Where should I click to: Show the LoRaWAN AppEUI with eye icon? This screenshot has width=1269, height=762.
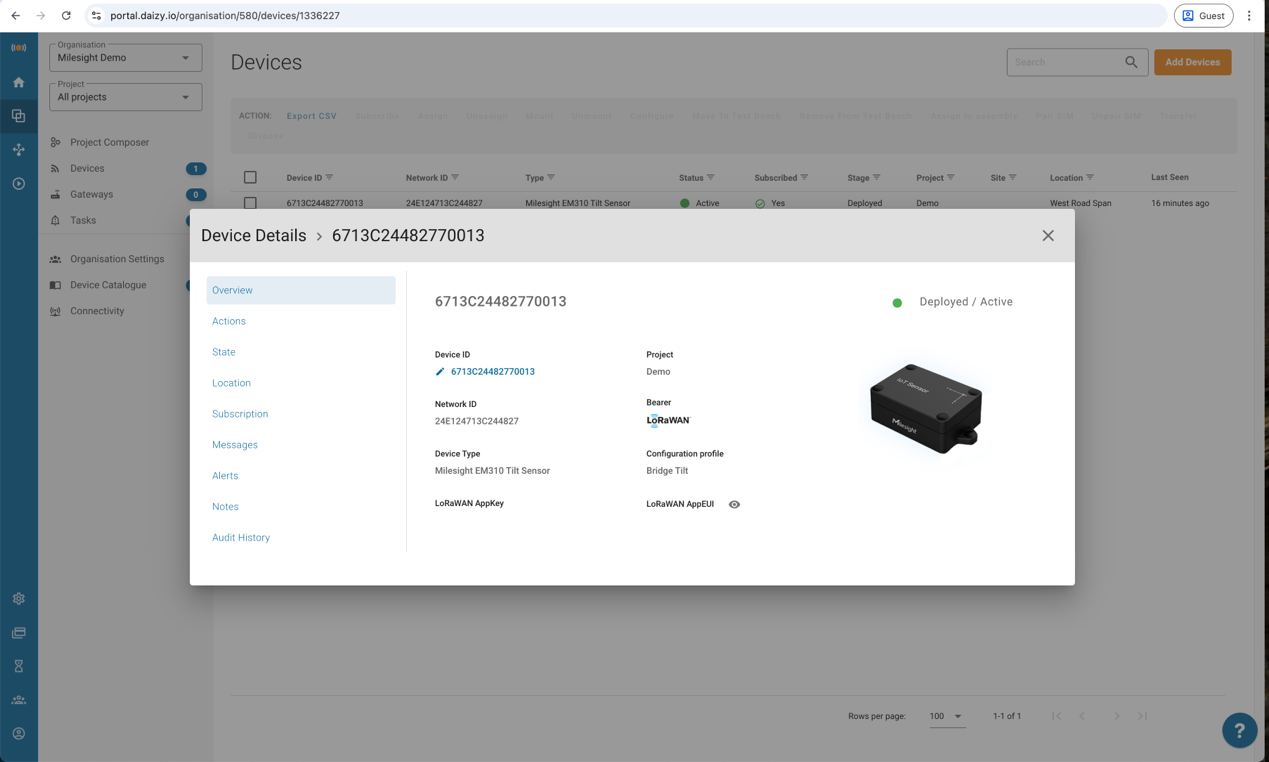[x=734, y=505]
